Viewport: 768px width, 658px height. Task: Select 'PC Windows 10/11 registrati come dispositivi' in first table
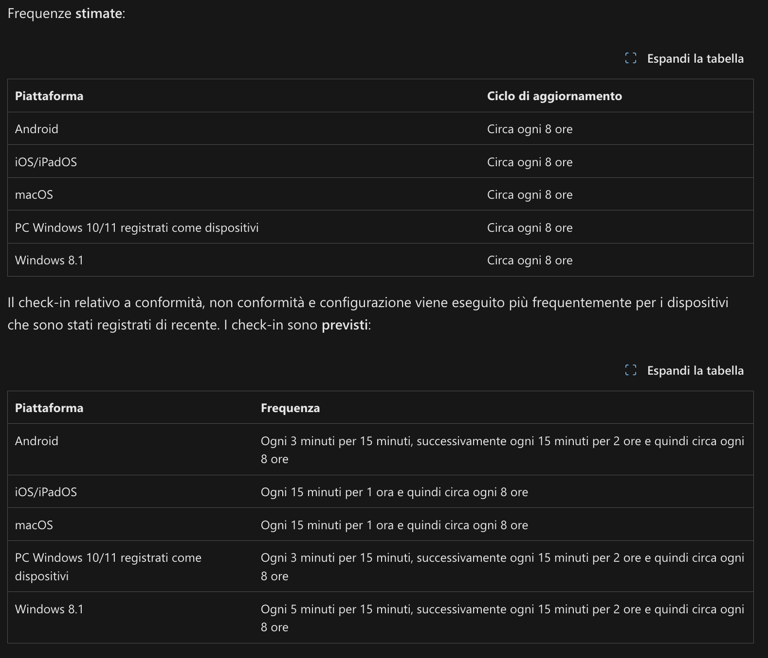(x=137, y=228)
